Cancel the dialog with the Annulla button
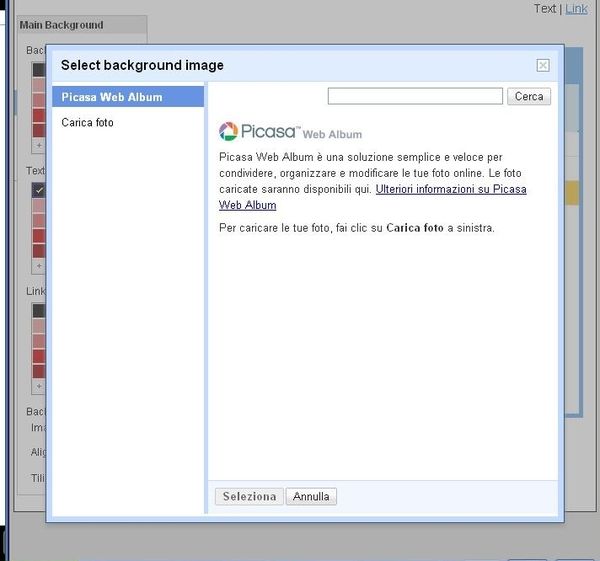 pyautogui.click(x=311, y=496)
